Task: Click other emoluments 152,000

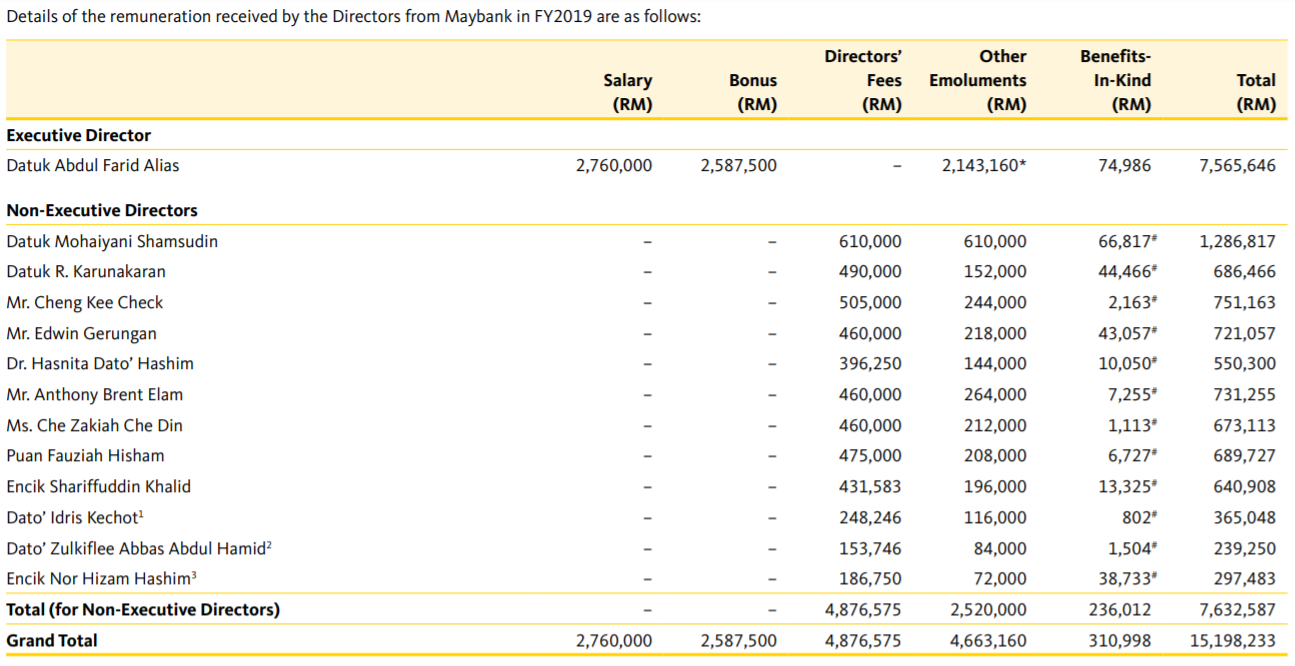Action: (995, 271)
